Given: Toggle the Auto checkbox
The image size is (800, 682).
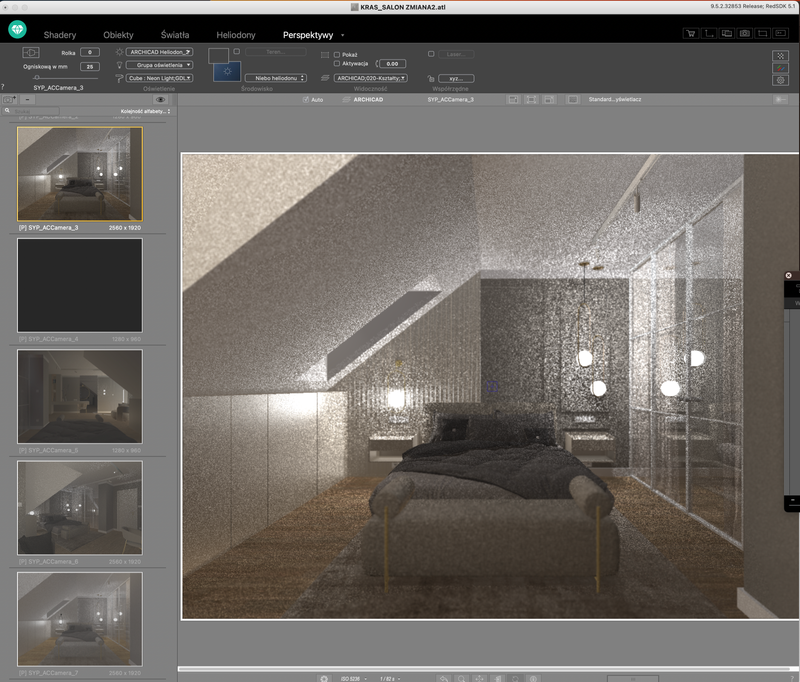Looking at the screenshot, I should pos(306,99).
